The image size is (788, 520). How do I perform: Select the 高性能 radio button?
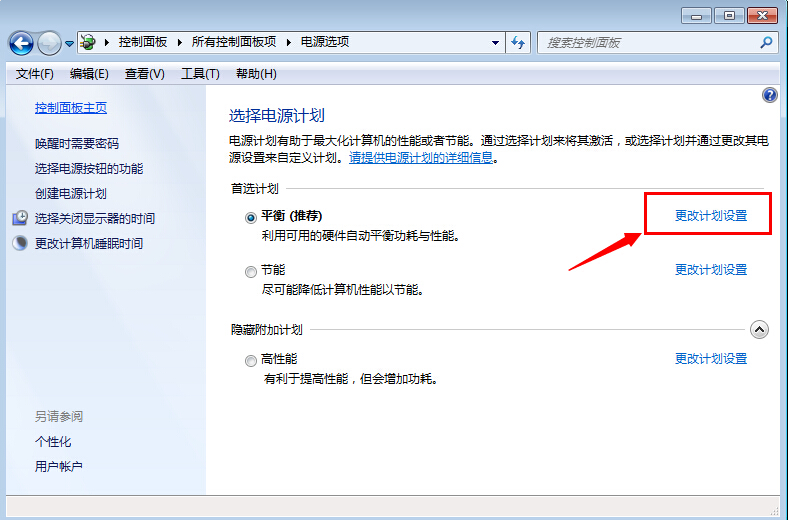(x=251, y=361)
